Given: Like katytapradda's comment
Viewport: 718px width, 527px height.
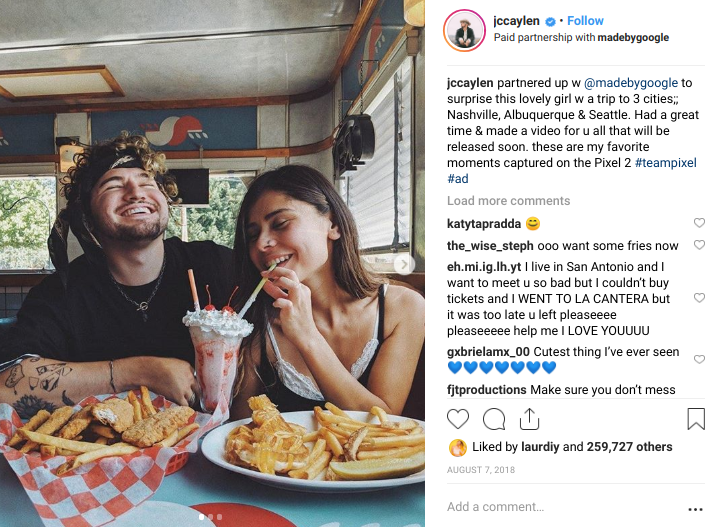Looking at the screenshot, I should [x=699, y=223].
